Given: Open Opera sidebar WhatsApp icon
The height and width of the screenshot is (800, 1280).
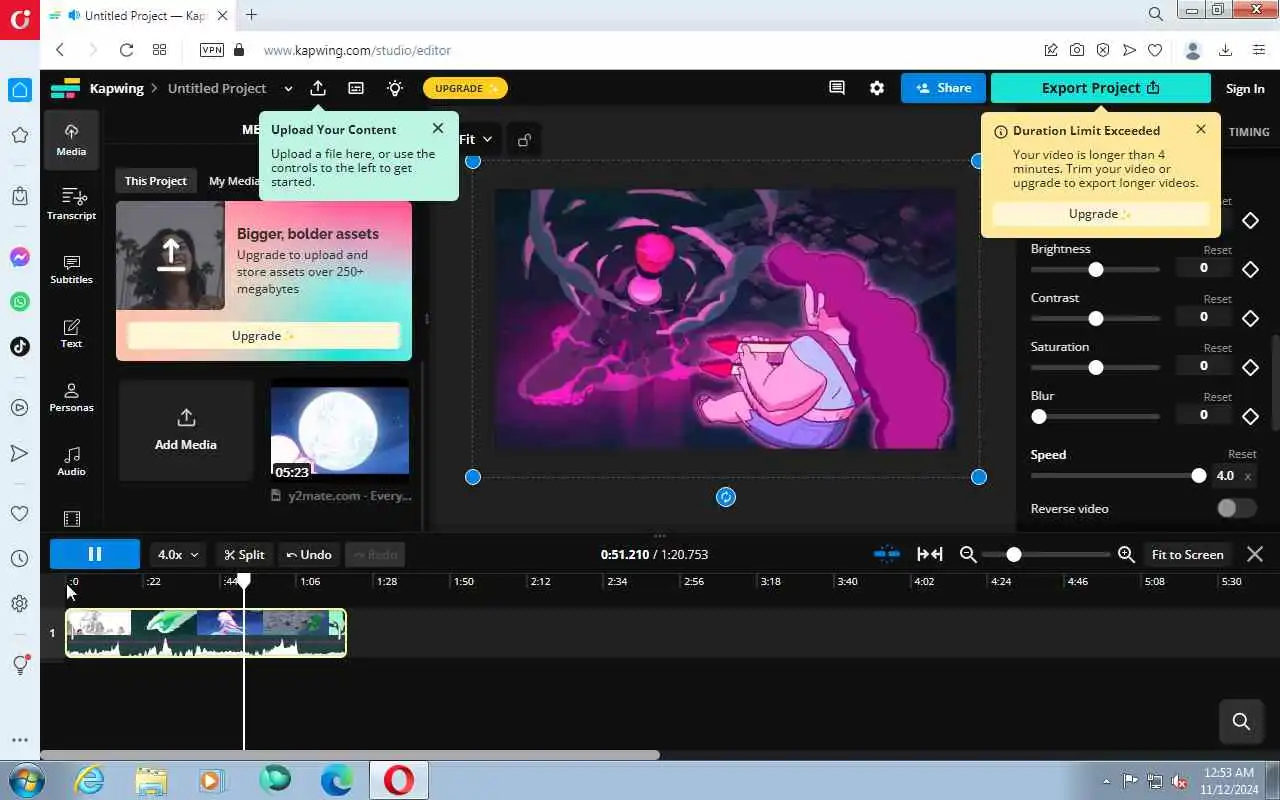Looking at the screenshot, I should (20, 302).
